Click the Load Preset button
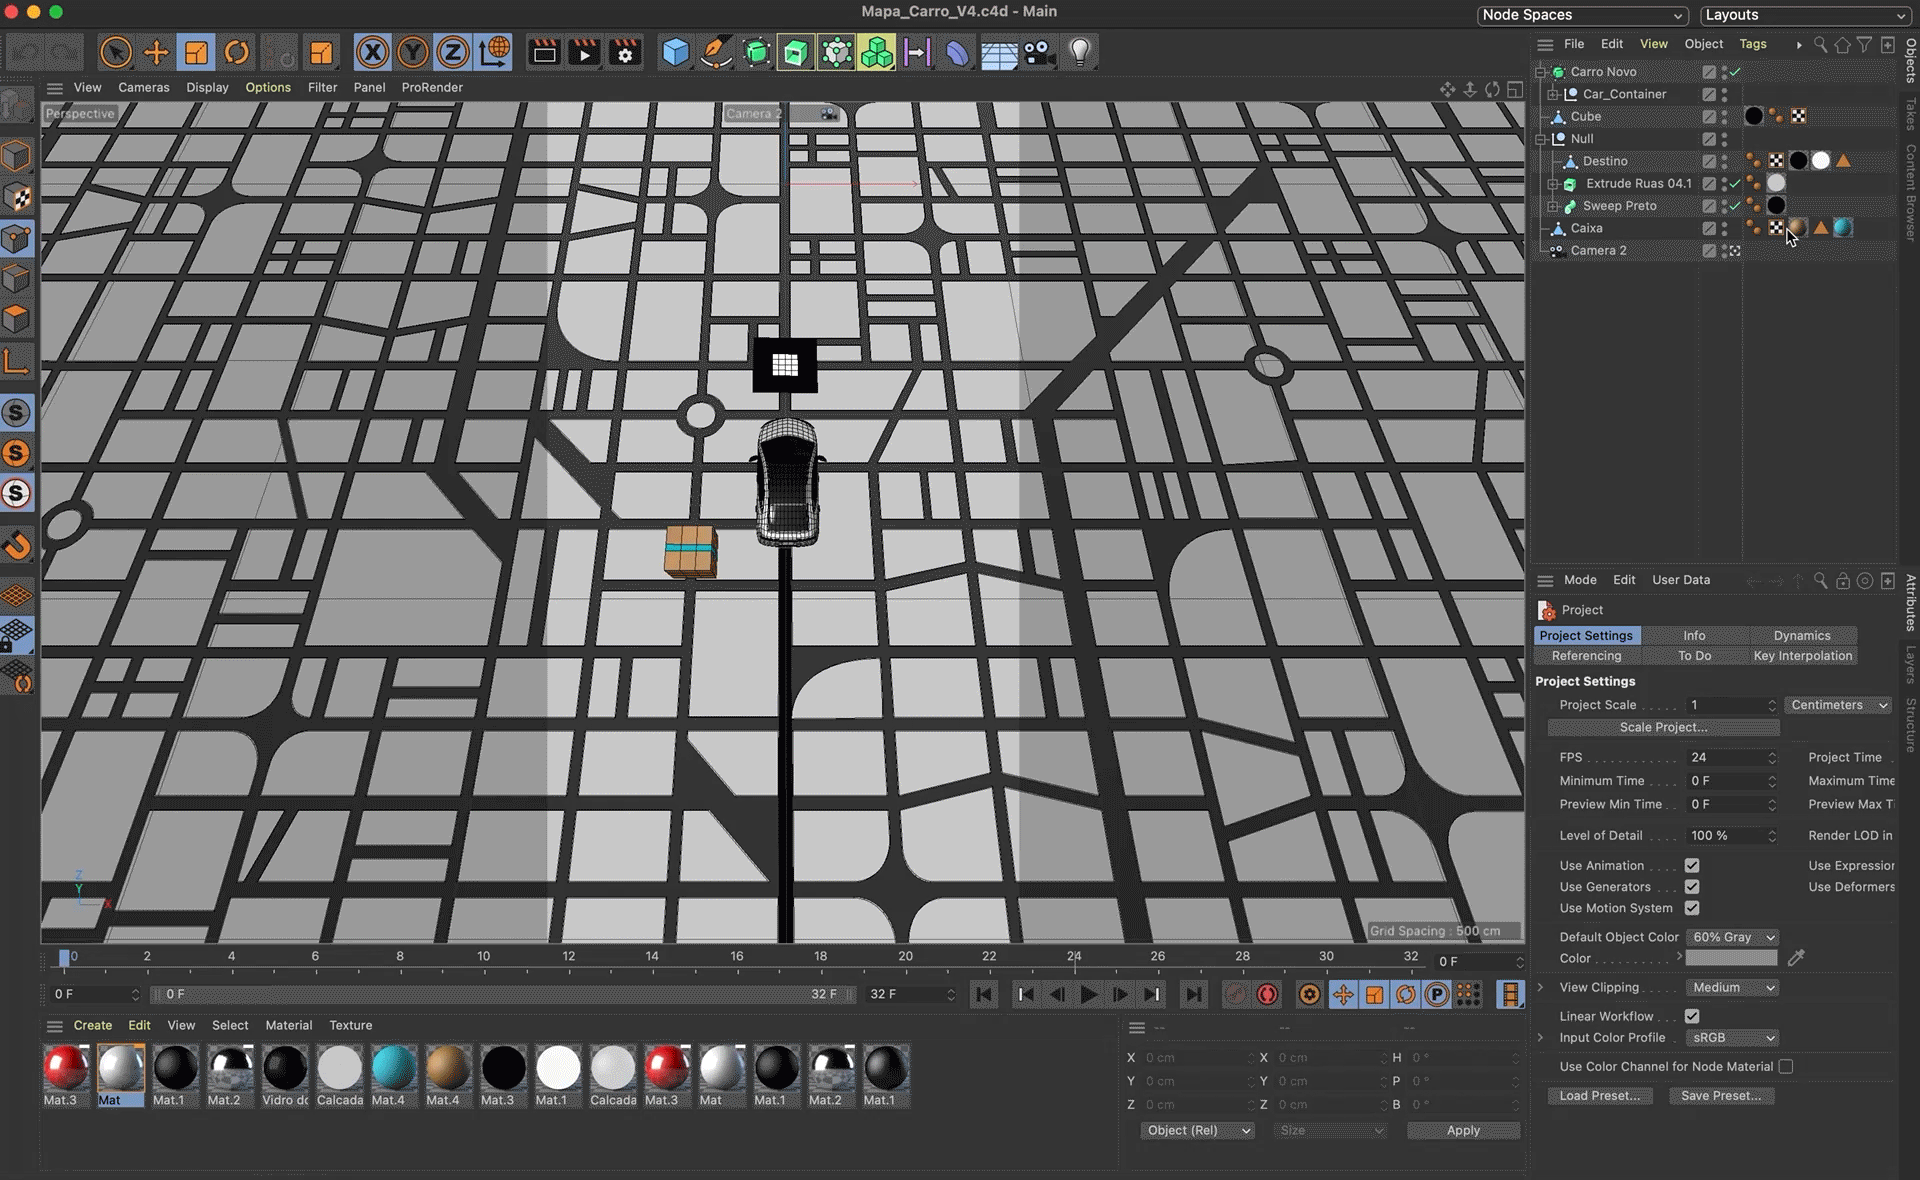The height and width of the screenshot is (1180, 1920). point(1599,1095)
